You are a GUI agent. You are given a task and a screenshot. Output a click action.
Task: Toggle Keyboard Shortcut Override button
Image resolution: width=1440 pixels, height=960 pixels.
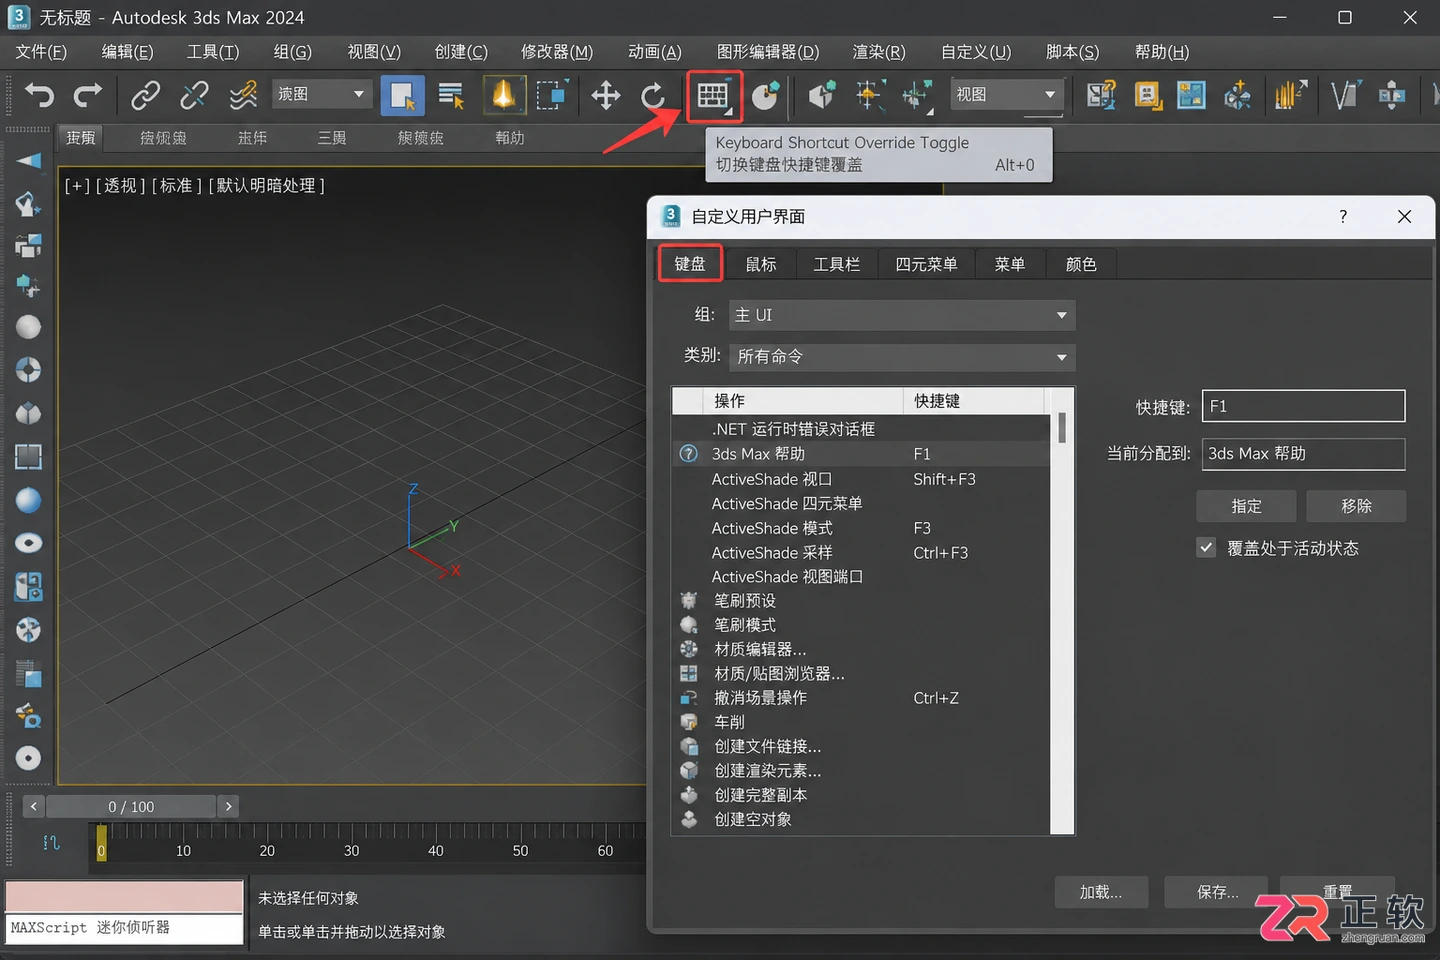(714, 96)
